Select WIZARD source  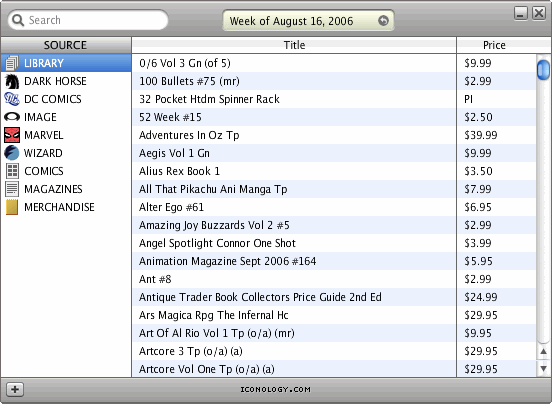click(66, 153)
